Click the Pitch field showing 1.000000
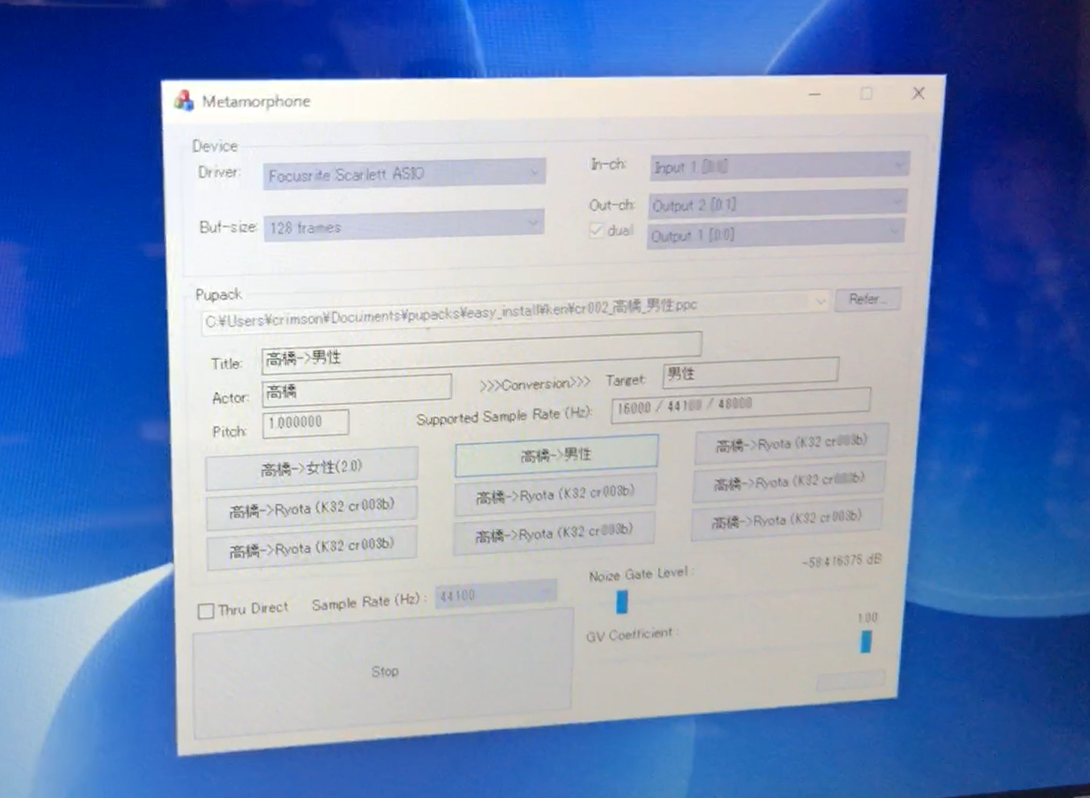Screen dimensions: 1090x798 click(x=305, y=423)
